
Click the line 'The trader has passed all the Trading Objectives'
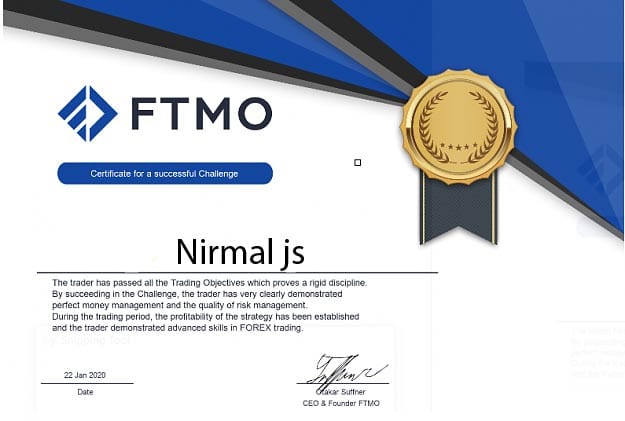[209, 283]
